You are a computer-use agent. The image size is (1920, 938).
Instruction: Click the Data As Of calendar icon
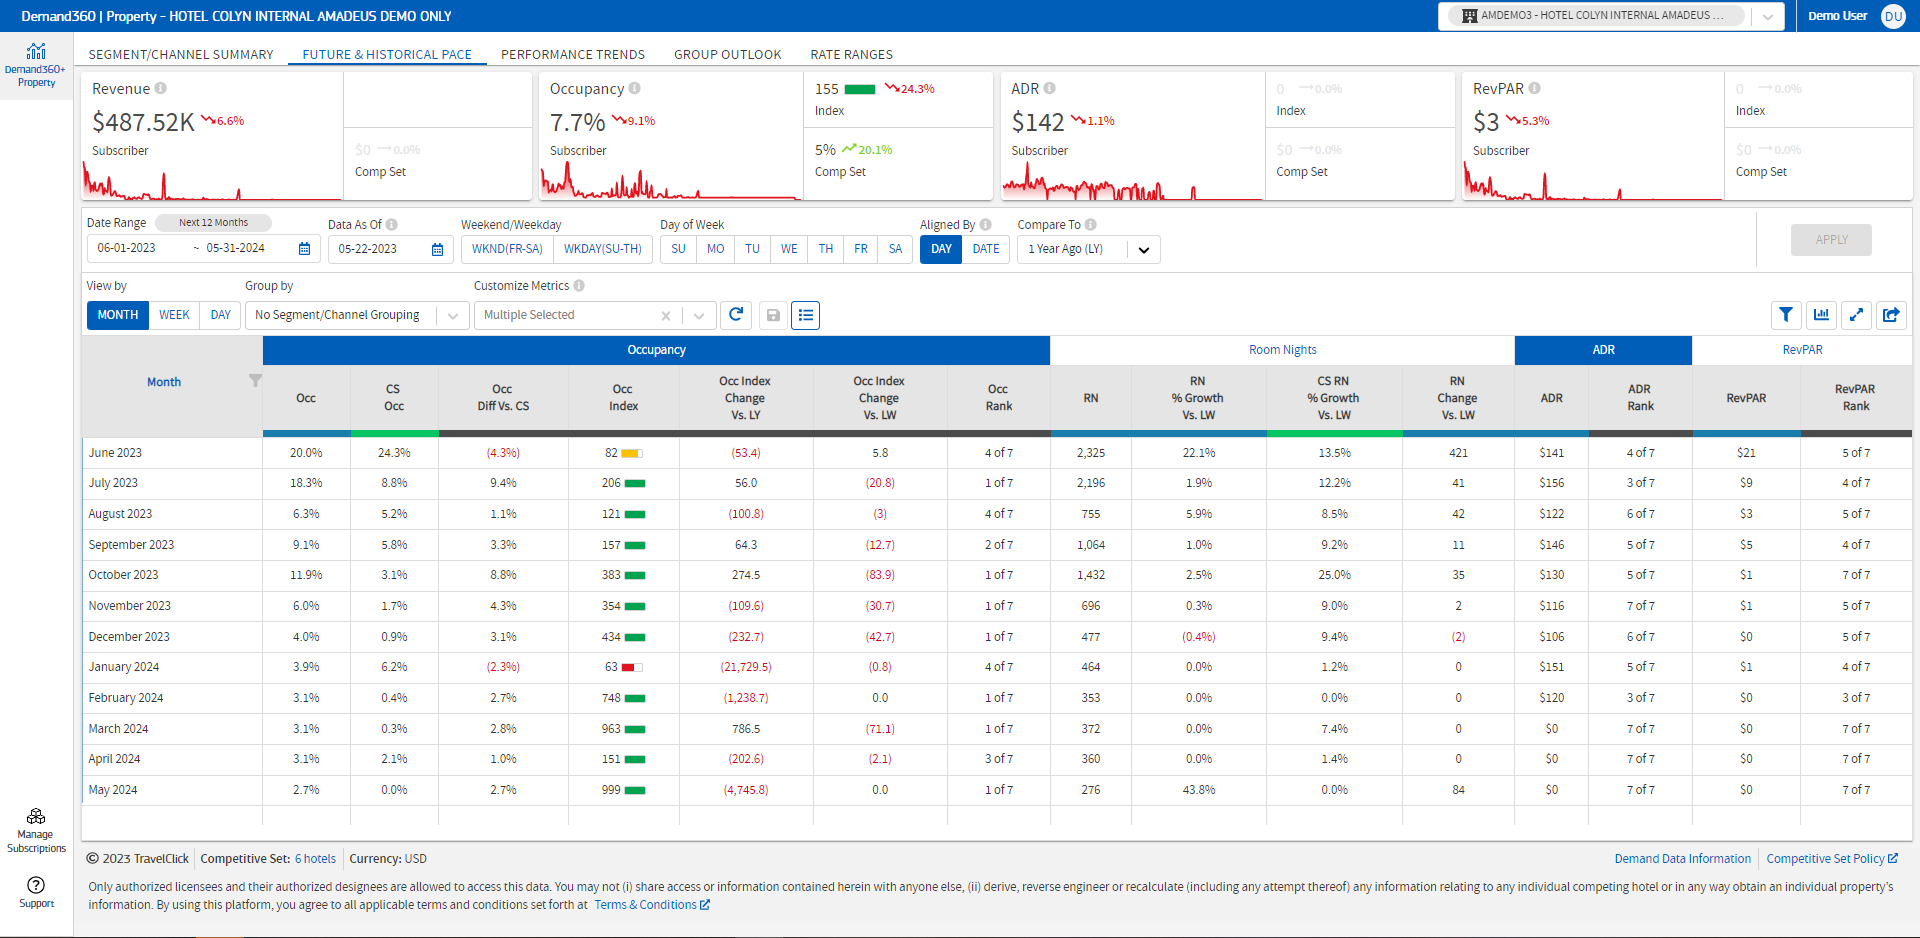click(437, 249)
